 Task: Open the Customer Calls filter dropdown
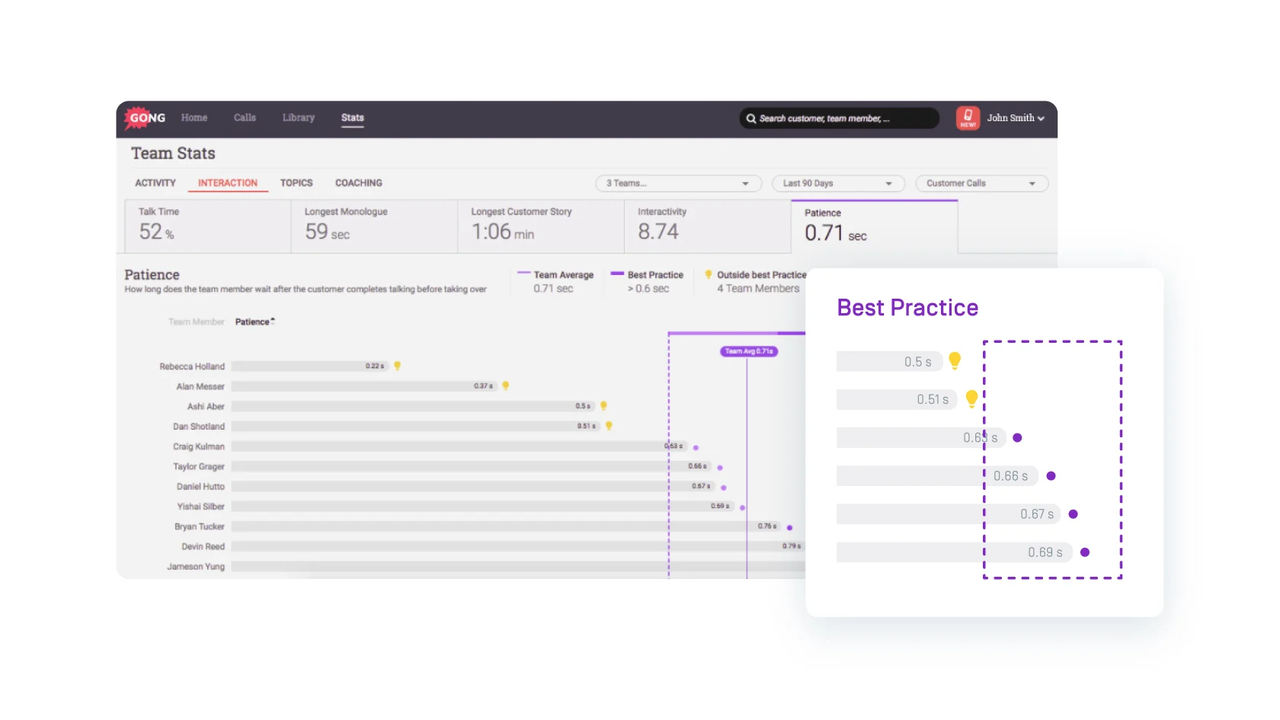coord(980,184)
